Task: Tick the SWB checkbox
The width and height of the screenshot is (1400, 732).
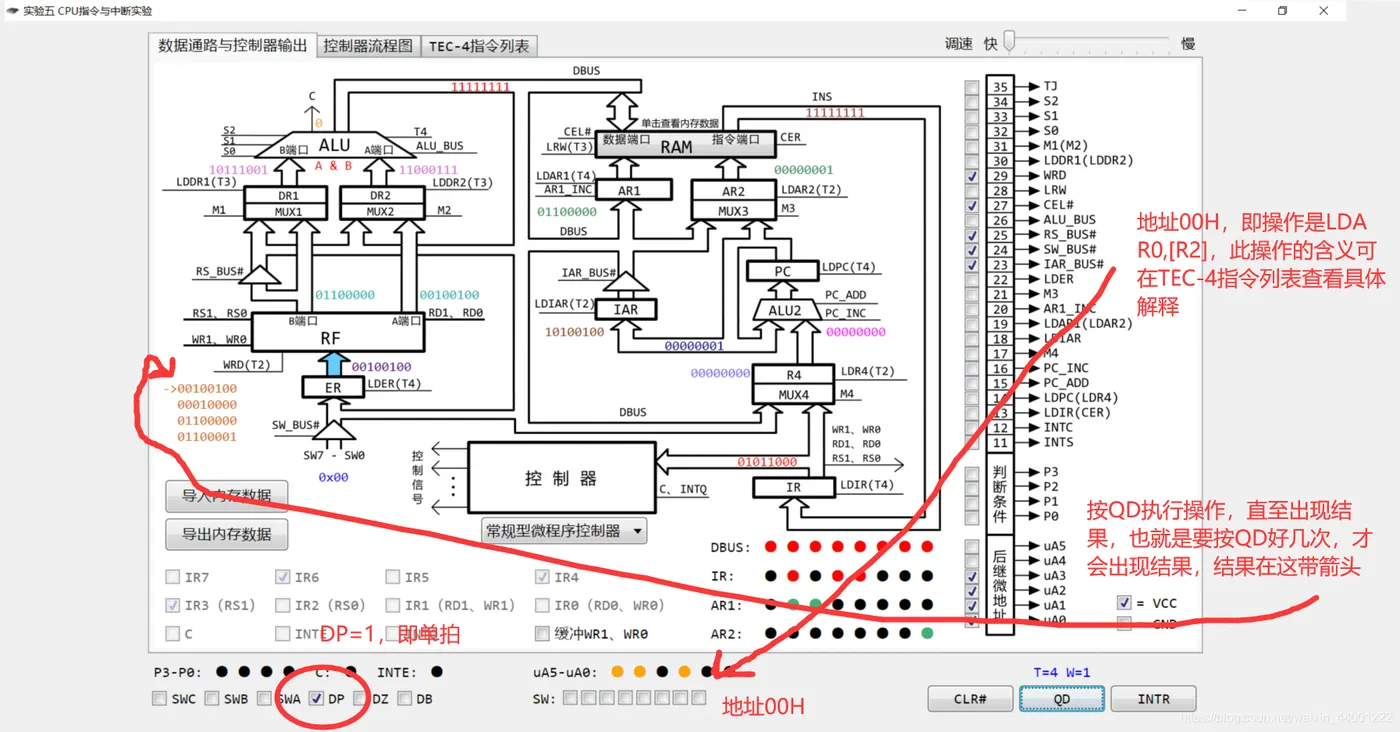Action: 212,699
